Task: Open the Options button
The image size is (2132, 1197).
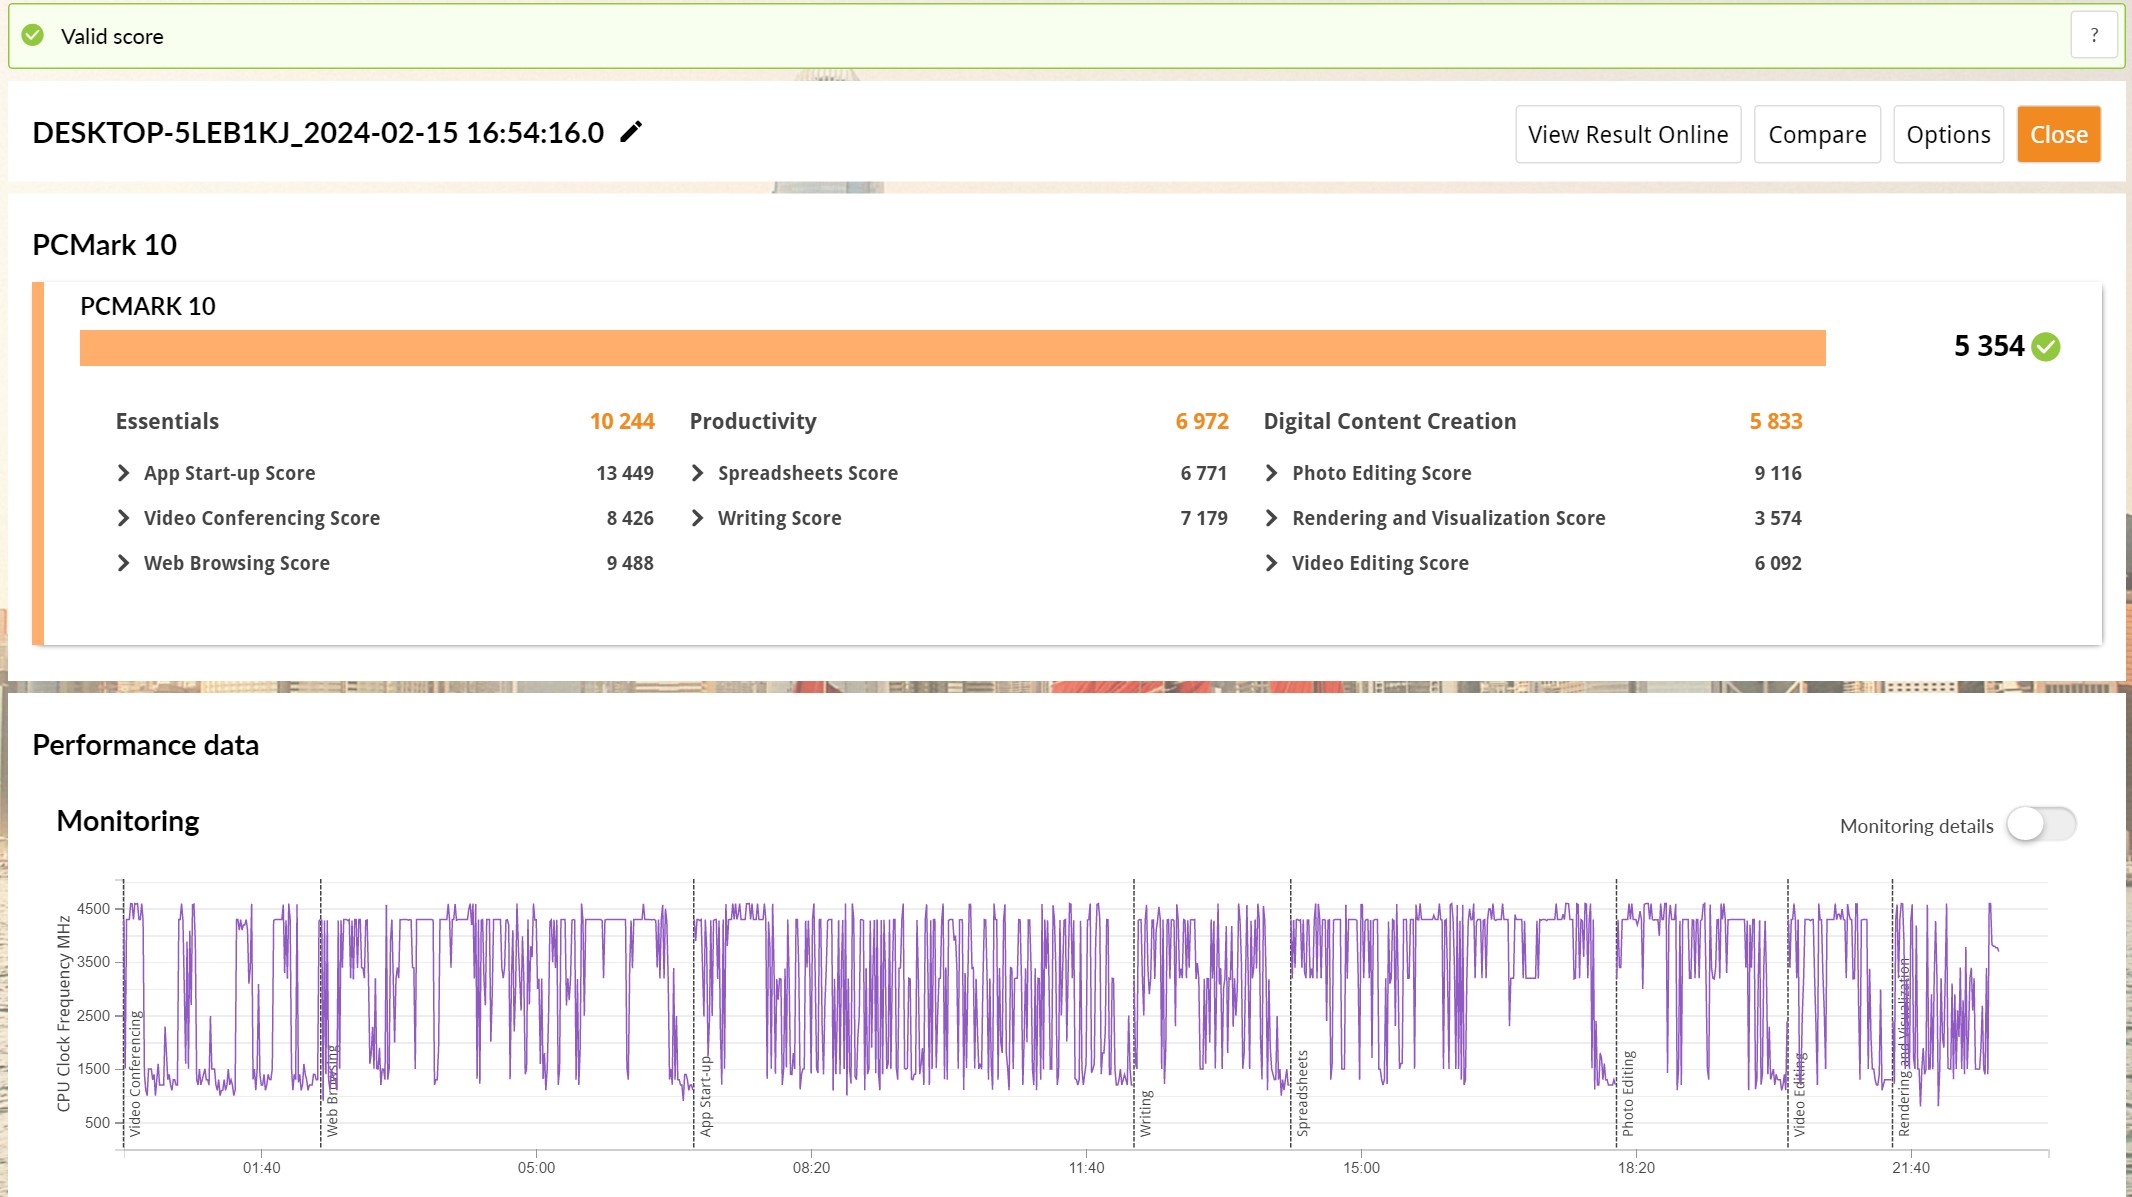Action: 1947,134
